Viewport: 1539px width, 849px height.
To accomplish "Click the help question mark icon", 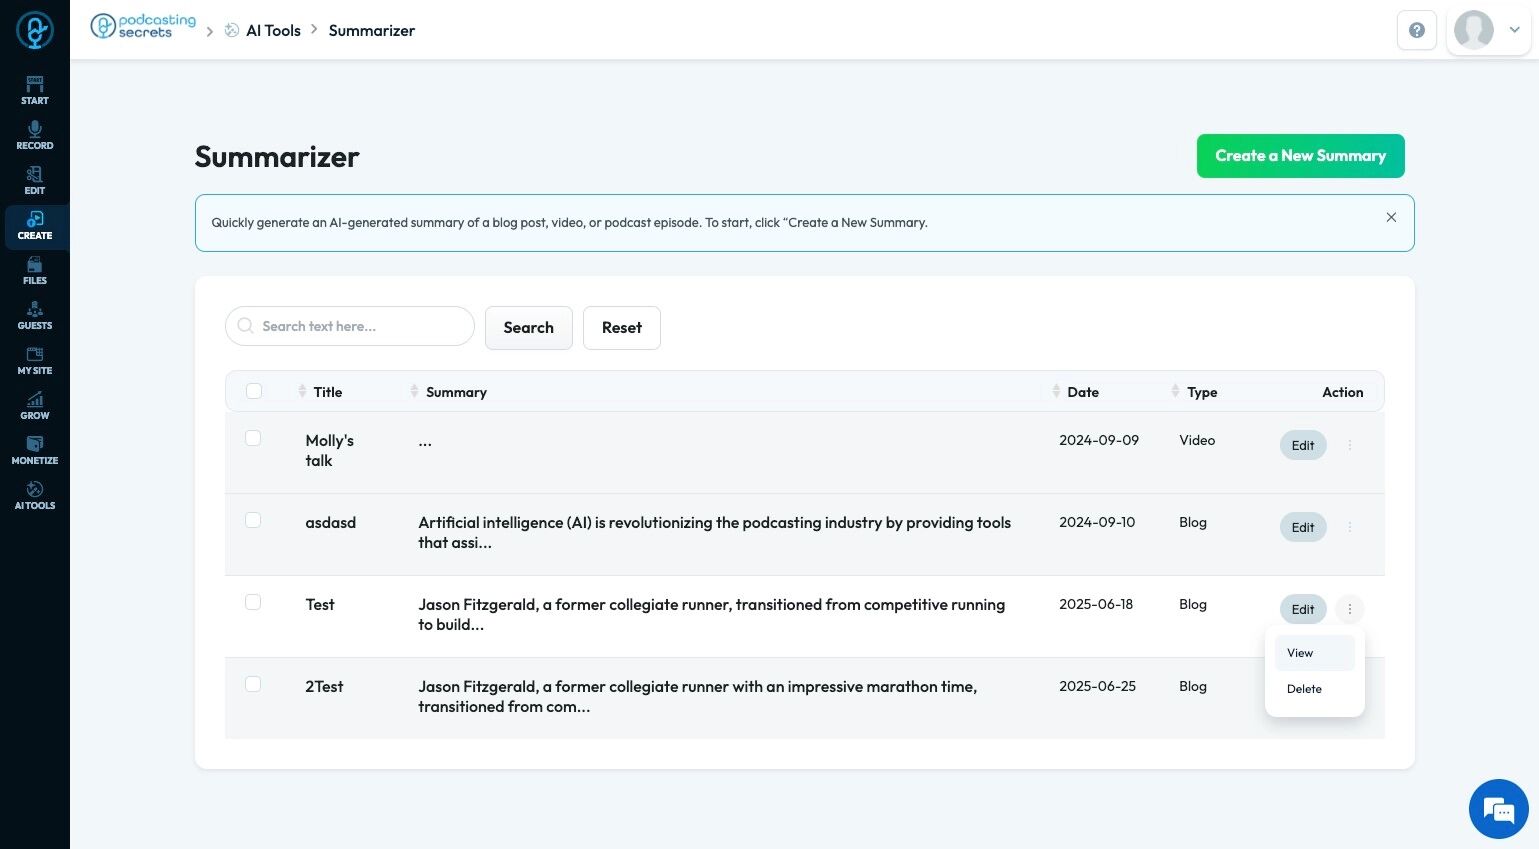I will click(1417, 30).
